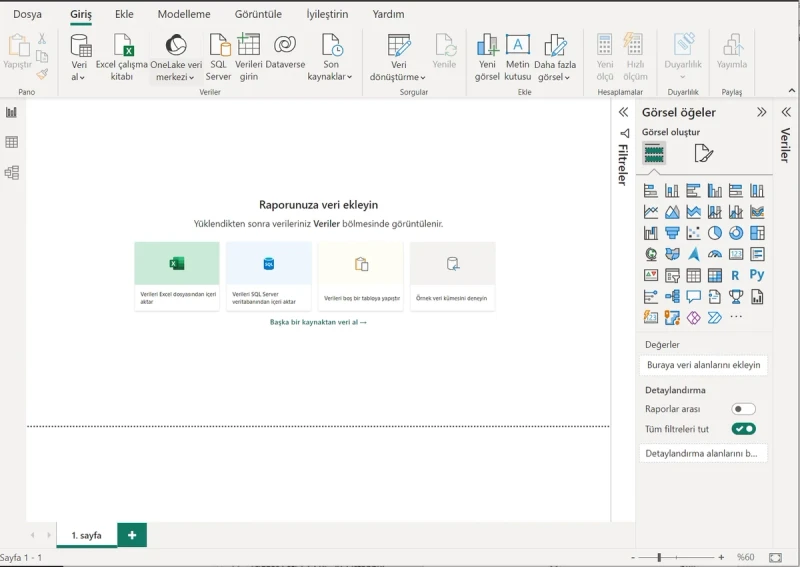Paste data into blank table card

[361, 276]
